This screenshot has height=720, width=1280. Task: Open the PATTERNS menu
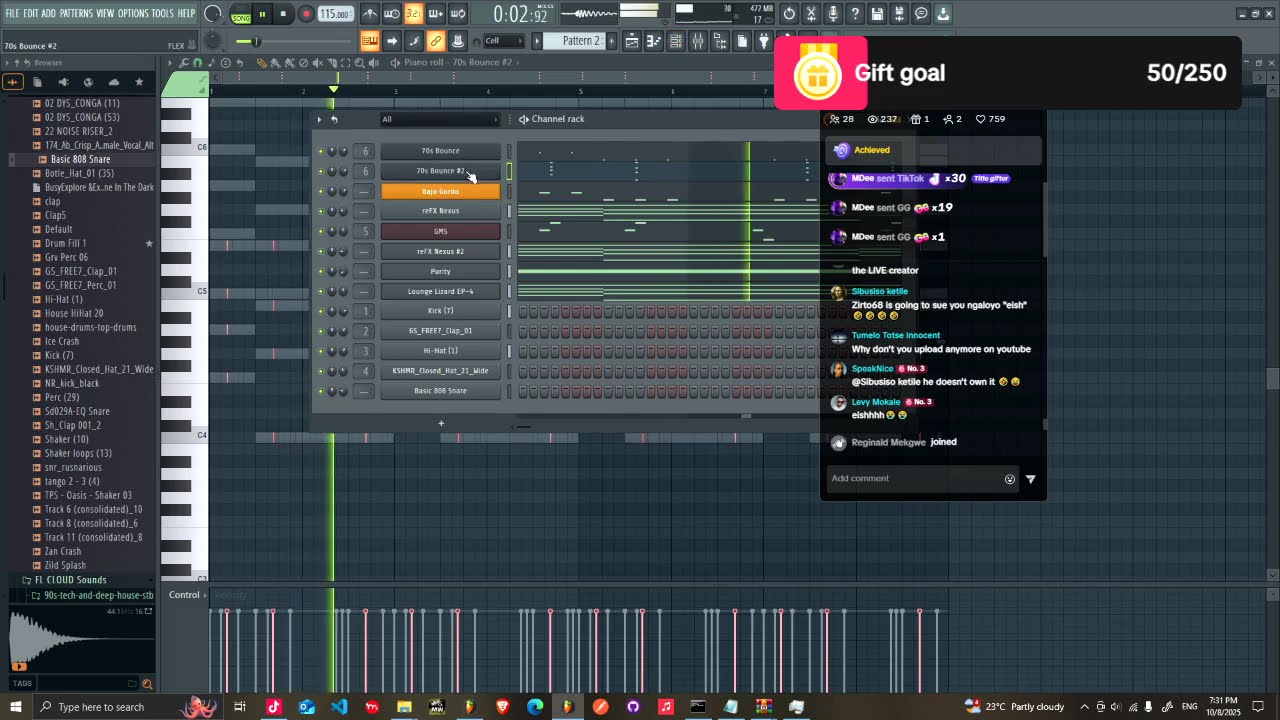76,13
